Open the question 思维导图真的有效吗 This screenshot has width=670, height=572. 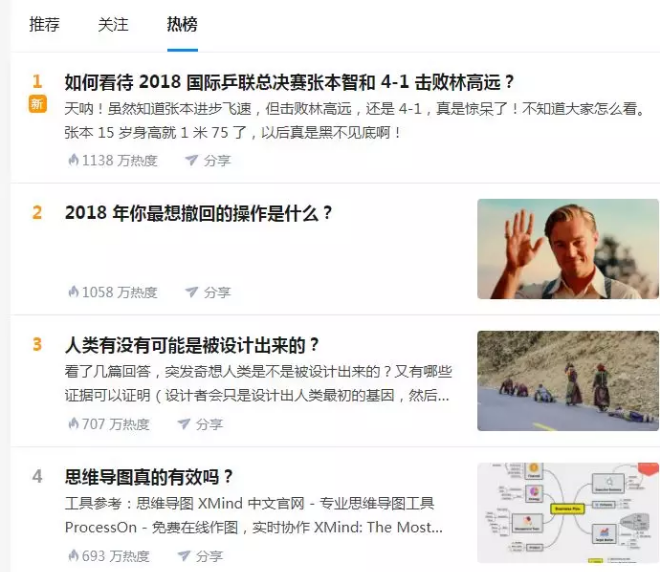click(x=149, y=477)
